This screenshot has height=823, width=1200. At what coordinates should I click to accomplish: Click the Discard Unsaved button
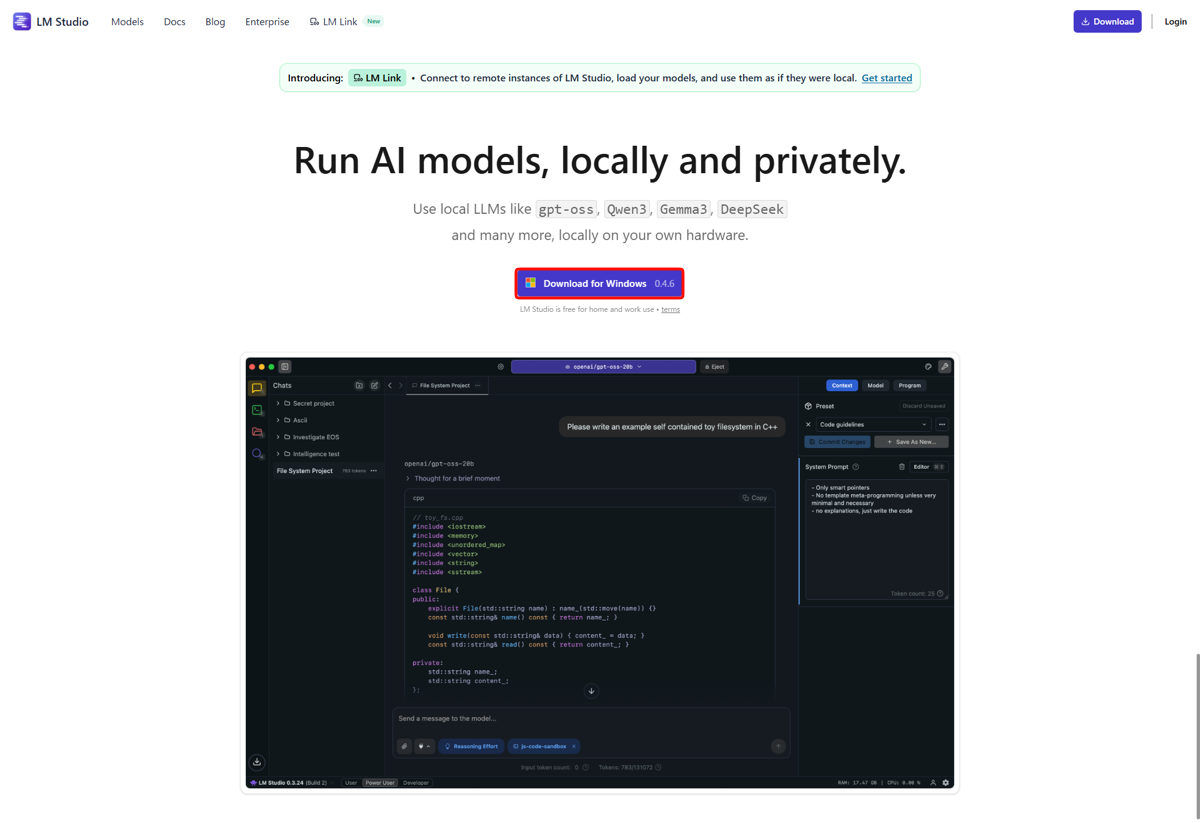point(924,406)
